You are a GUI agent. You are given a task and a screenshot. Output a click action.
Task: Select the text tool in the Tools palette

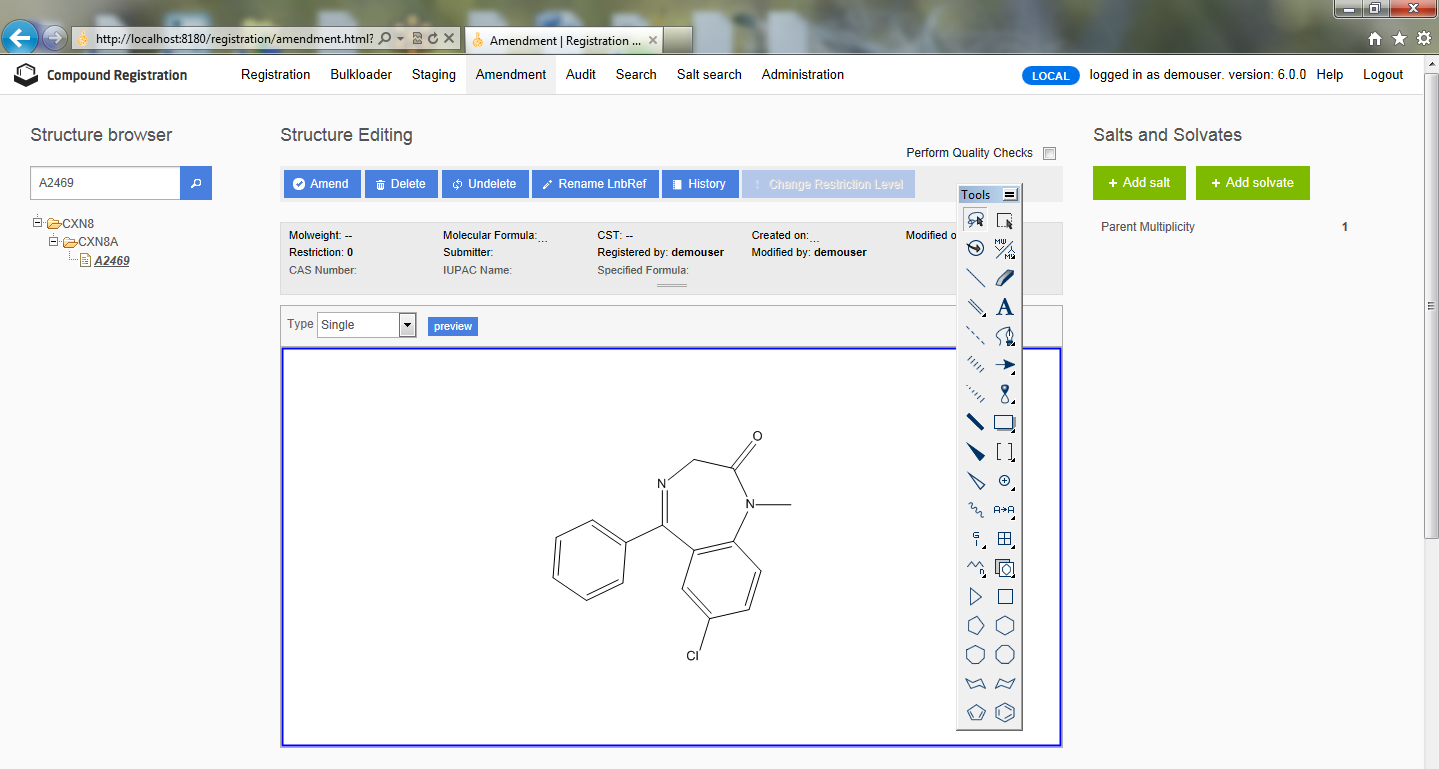point(1005,308)
